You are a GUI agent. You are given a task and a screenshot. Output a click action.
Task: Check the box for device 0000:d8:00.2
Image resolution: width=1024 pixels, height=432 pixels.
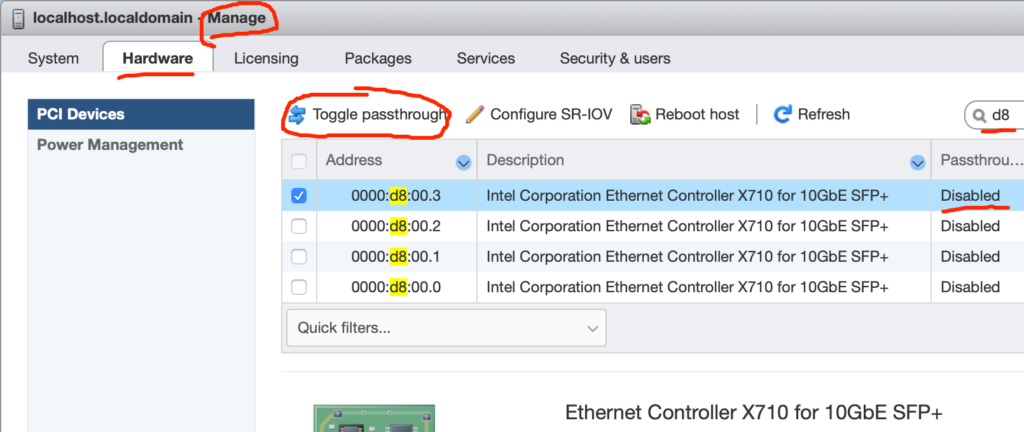click(298, 226)
